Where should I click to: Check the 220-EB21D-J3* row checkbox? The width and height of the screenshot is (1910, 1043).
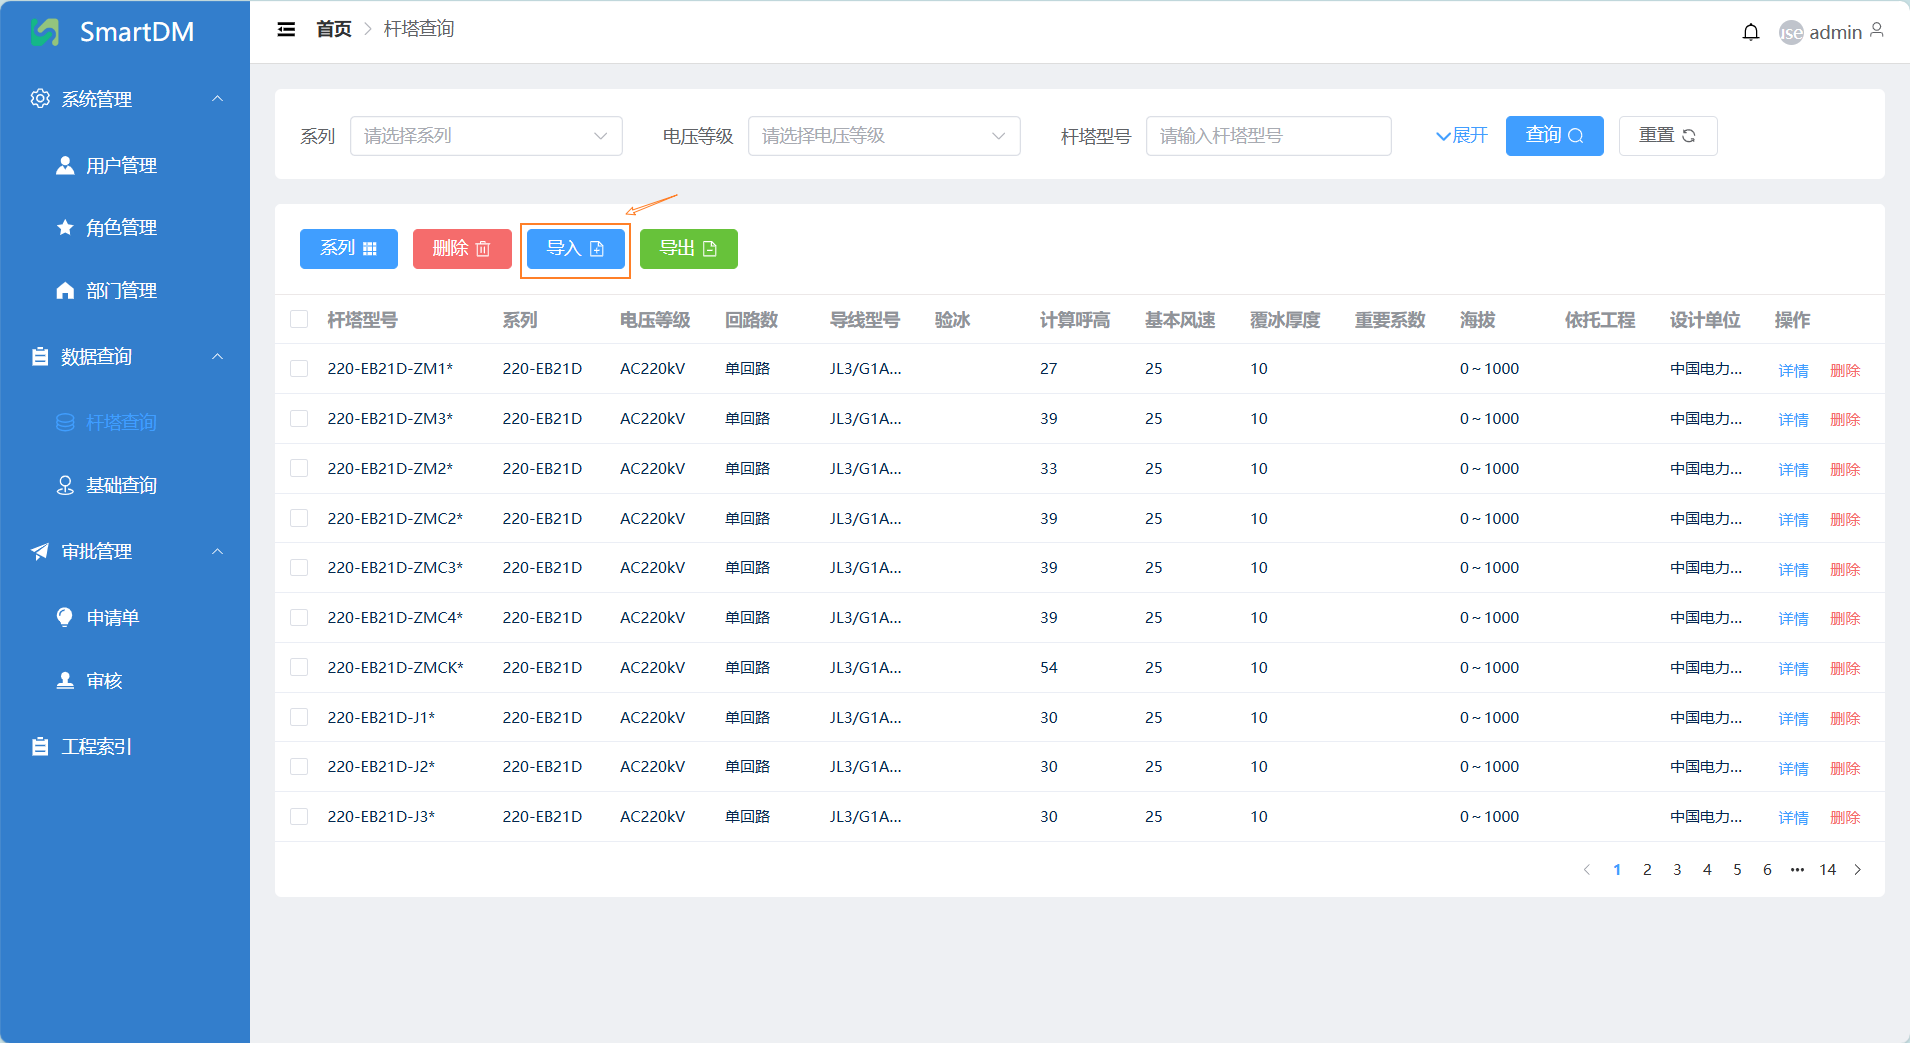[x=299, y=816]
